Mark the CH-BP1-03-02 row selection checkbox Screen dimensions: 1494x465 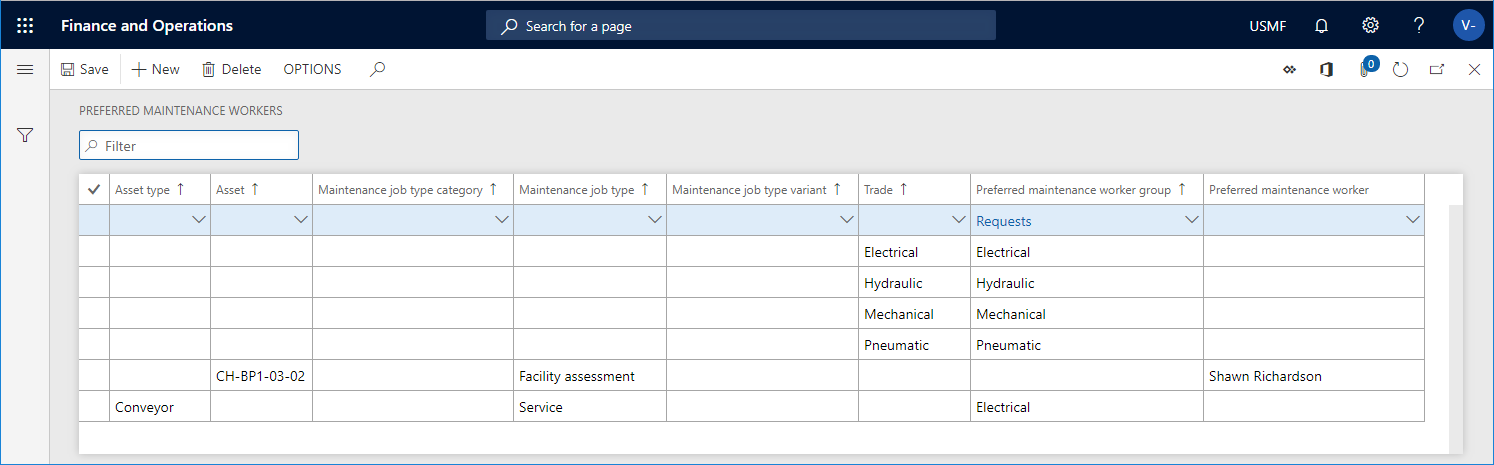click(x=94, y=376)
